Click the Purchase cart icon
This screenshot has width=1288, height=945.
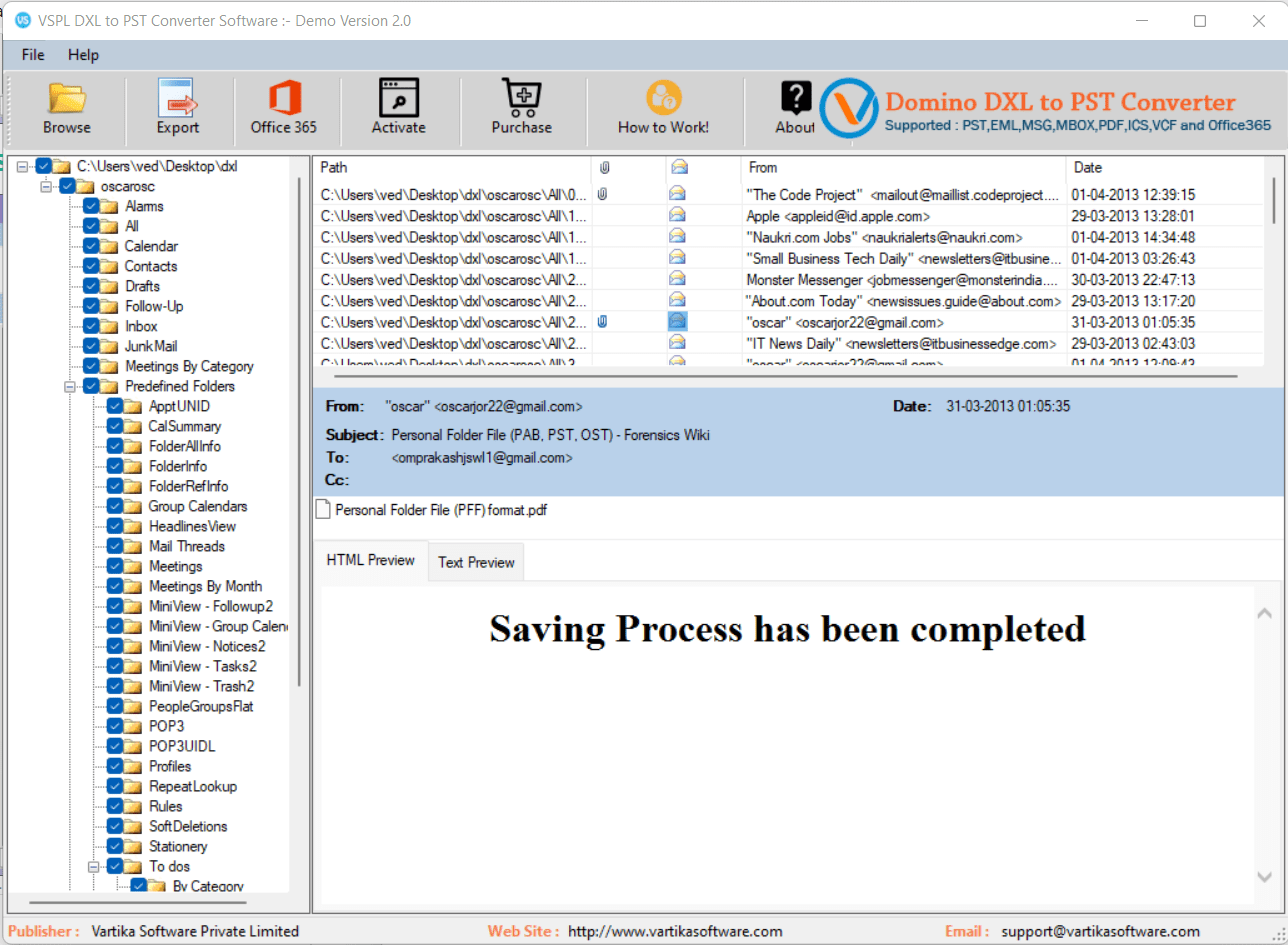[521, 98]
